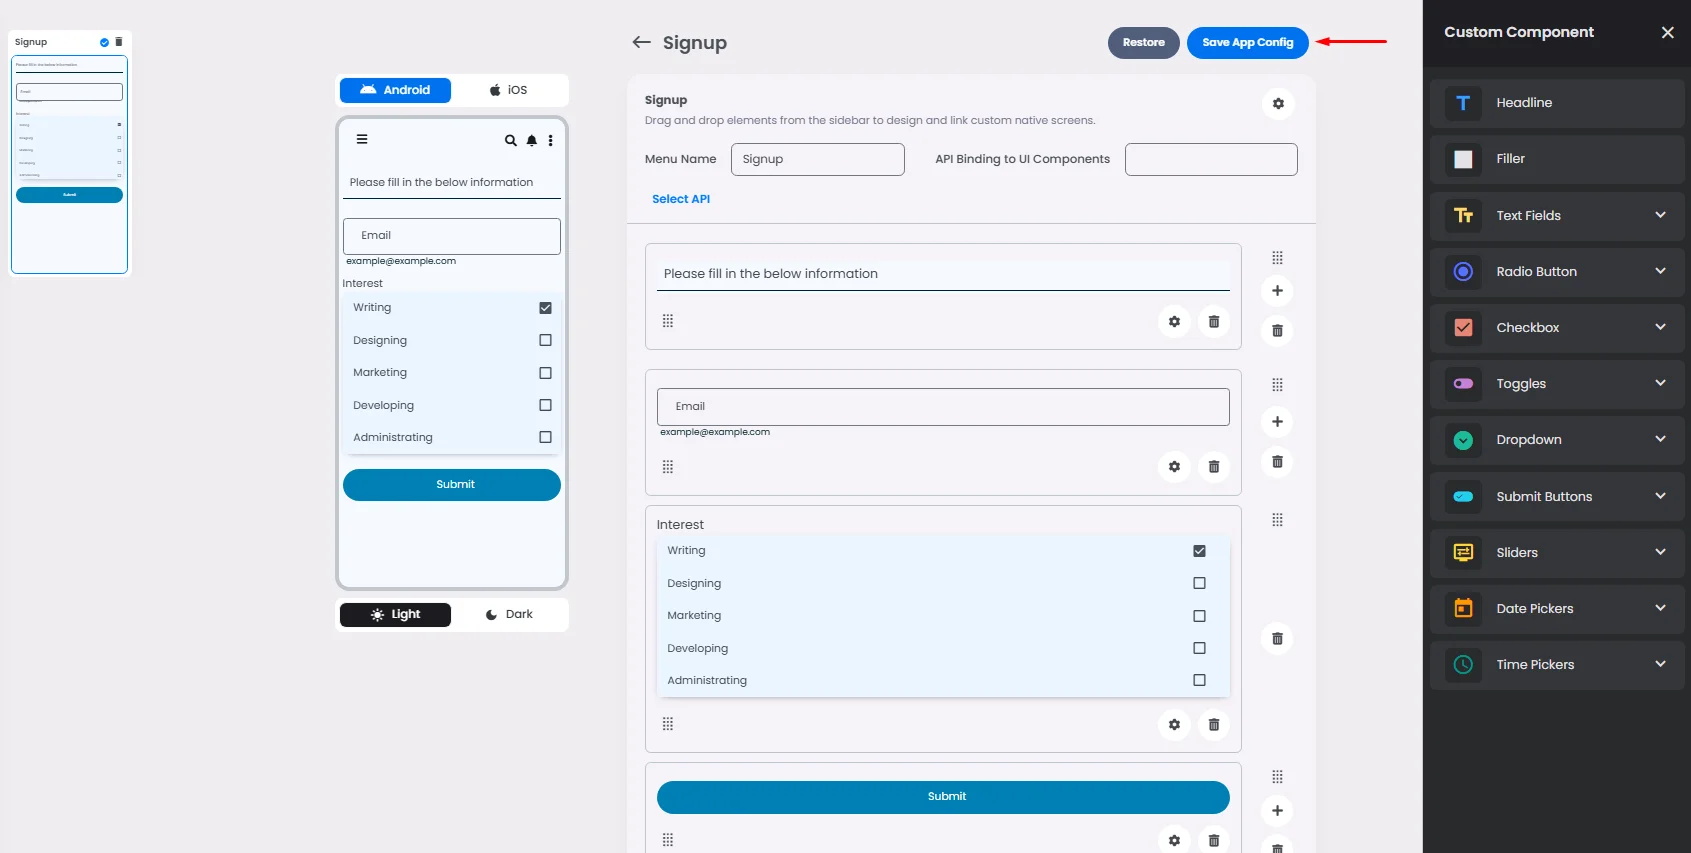Expand the Date Pickers component group
Screen dimensions: 1691x853
1660,608
